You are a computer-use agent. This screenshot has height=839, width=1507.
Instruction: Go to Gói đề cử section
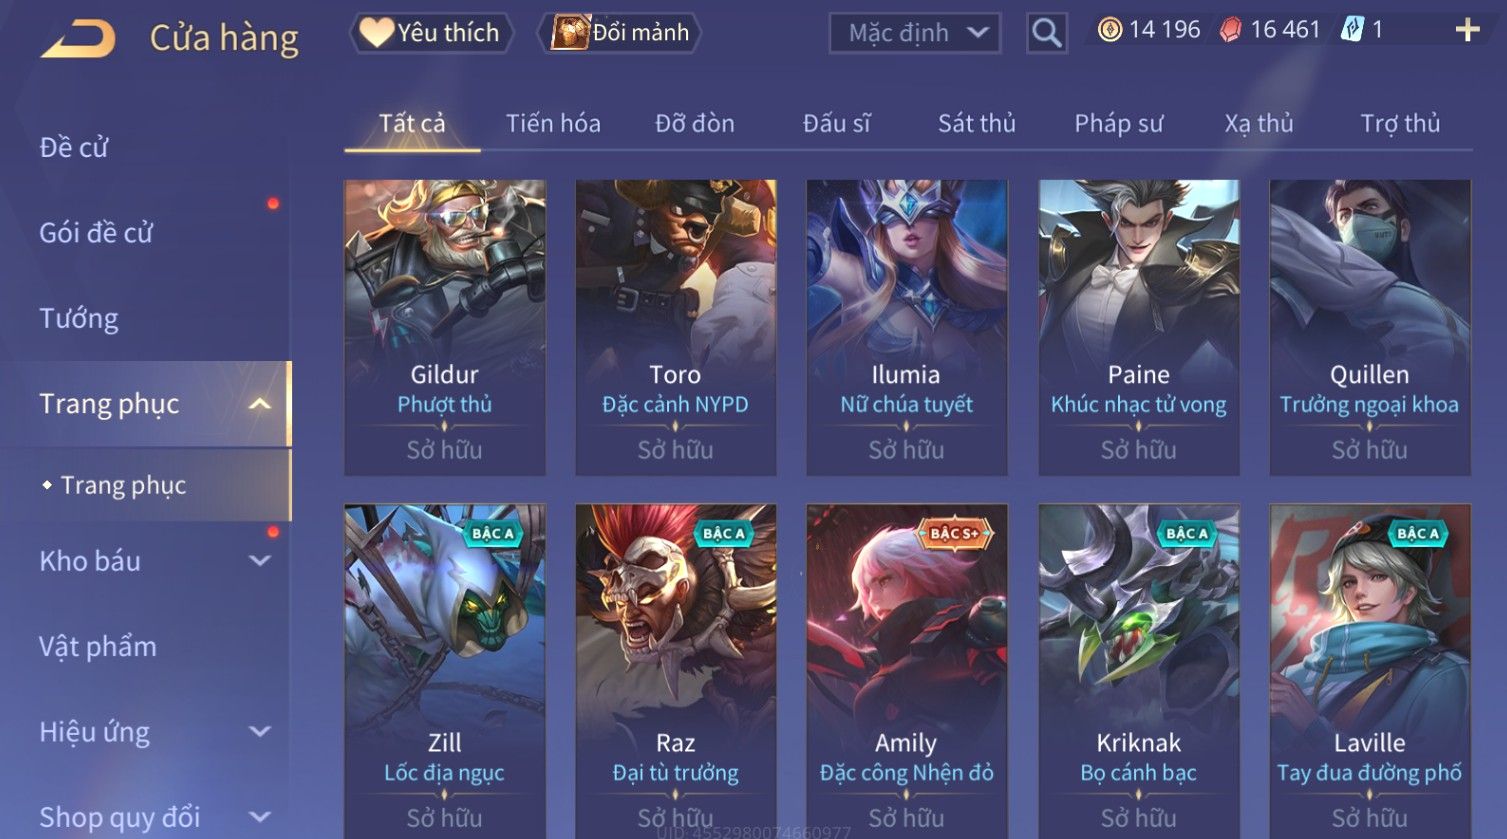click(x=96, y=233)
